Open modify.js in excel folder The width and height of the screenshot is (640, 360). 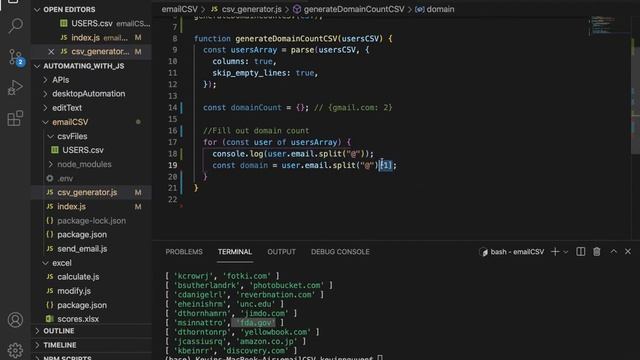click(91, 291)
